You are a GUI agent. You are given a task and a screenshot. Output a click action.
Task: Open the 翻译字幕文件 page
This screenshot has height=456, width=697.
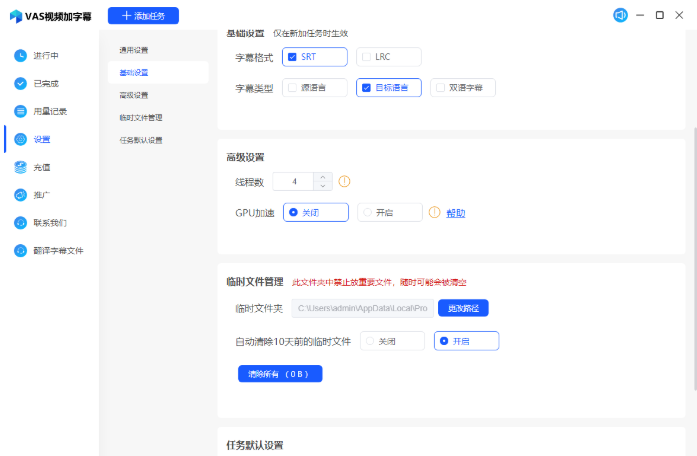tap(59, 251)
